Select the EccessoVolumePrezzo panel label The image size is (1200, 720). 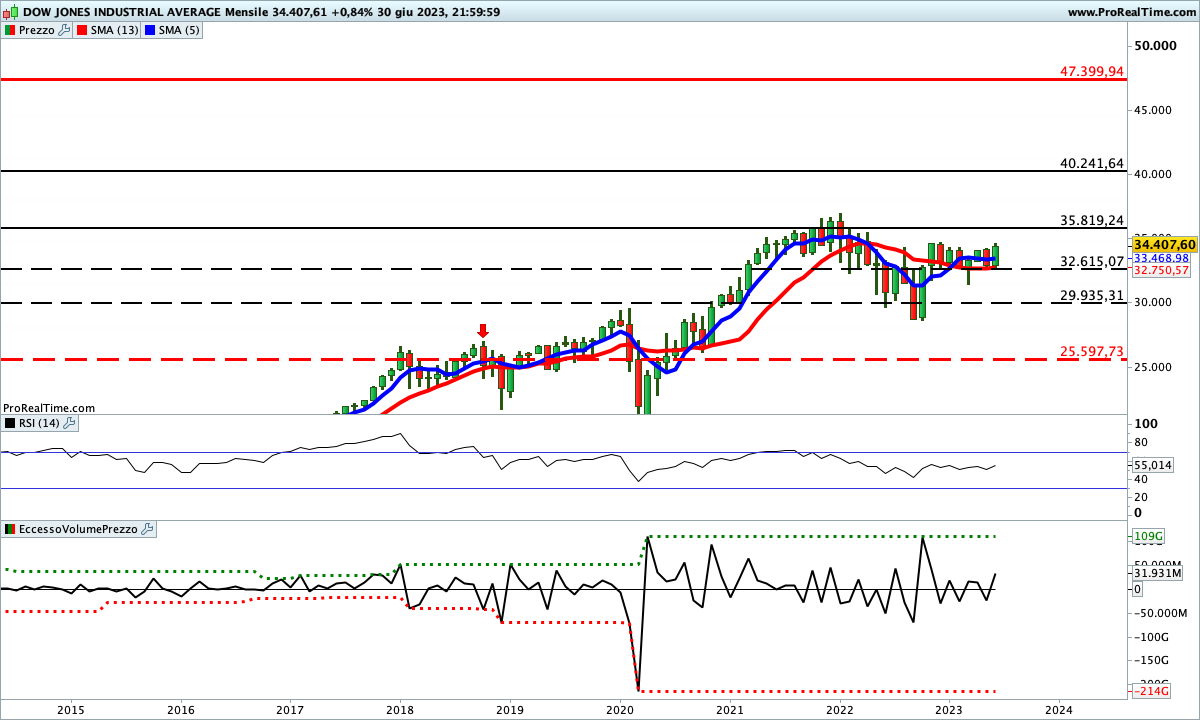coord(78,528)
